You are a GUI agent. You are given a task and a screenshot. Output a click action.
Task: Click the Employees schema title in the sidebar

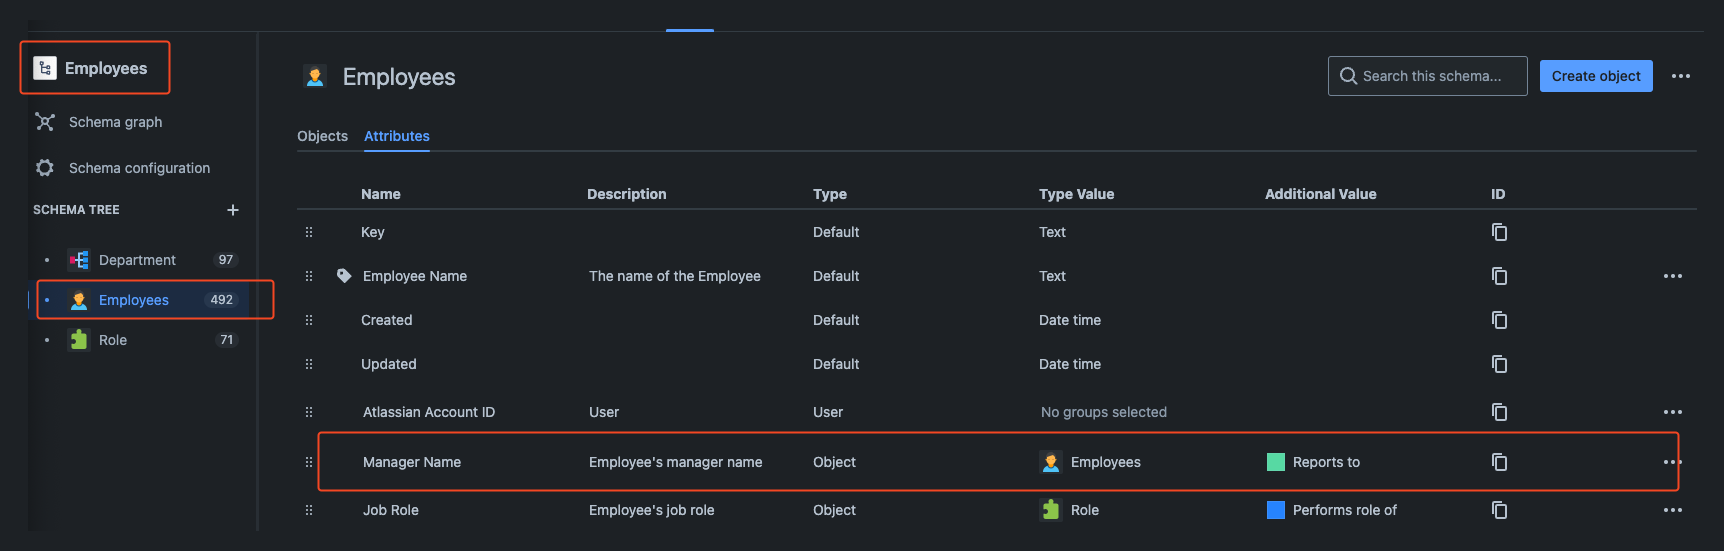click(106, 68)
